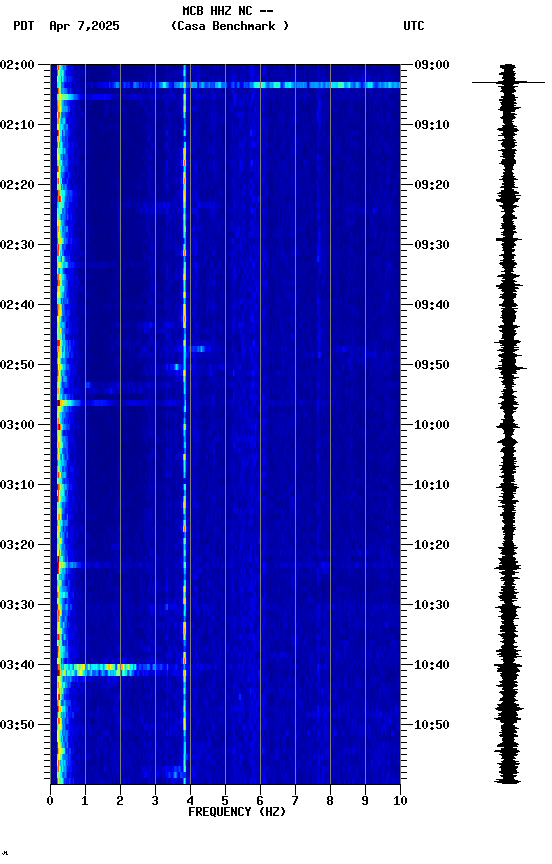552x864 pixels.
Task: Click the '02:20' PDT time label
Action: pos(17,185)
